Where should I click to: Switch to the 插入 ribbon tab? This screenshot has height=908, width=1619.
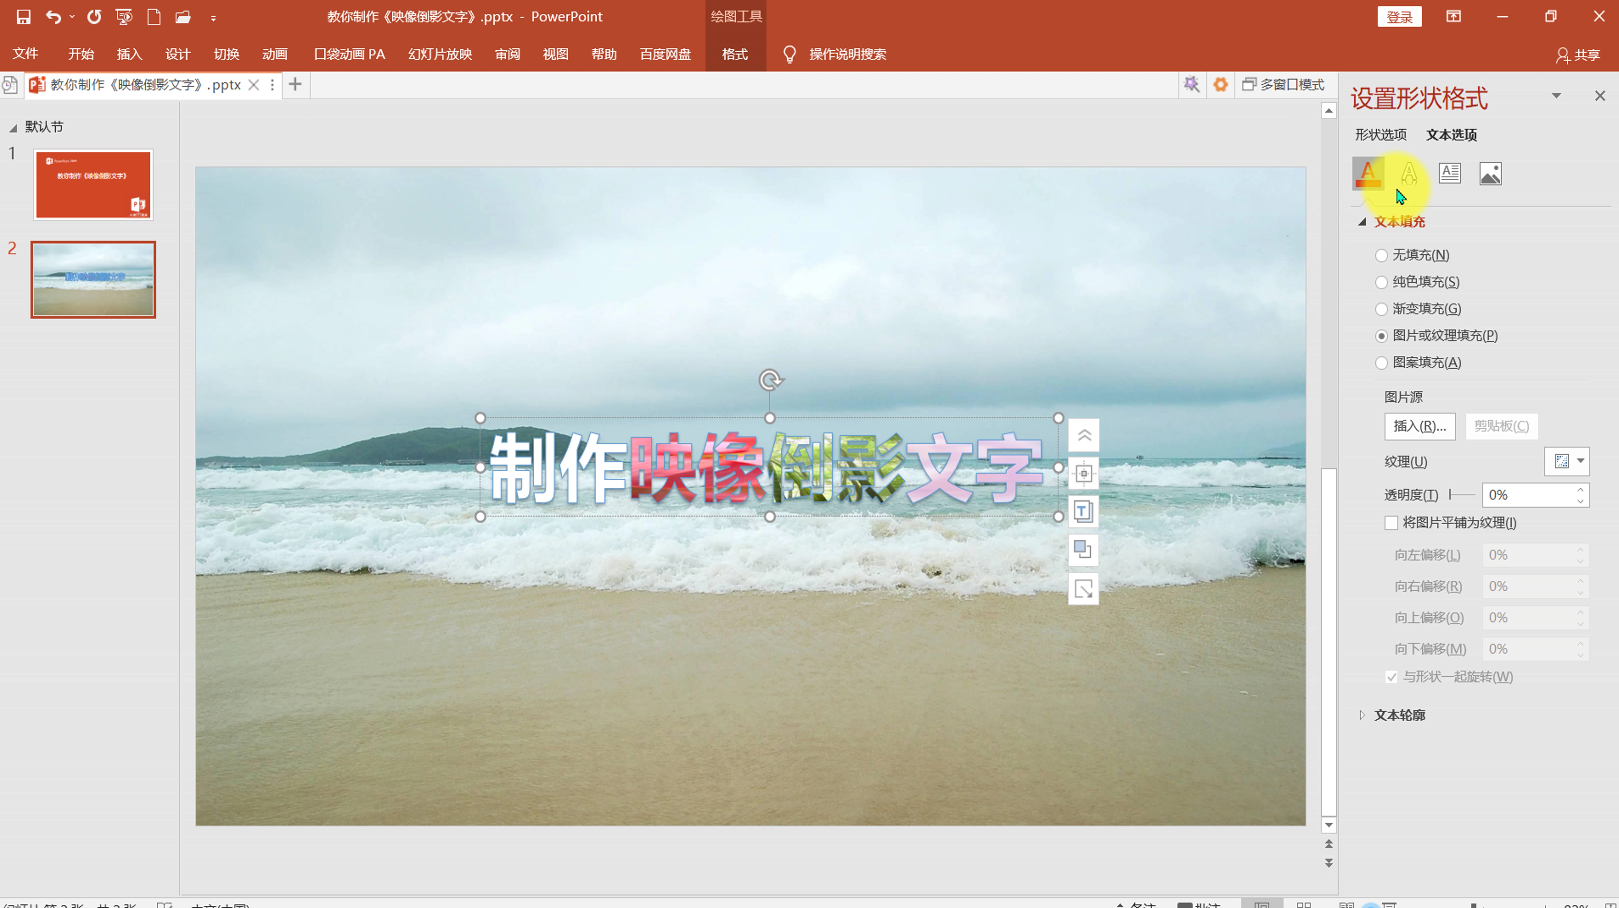tap(129, 54)
